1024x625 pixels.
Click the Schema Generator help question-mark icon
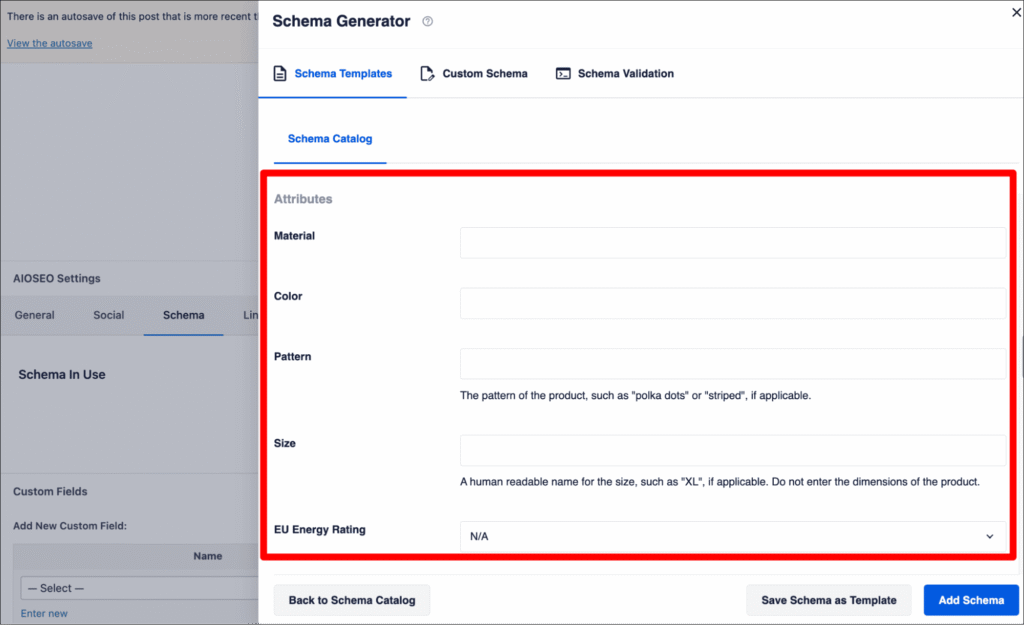pos(428,22)
